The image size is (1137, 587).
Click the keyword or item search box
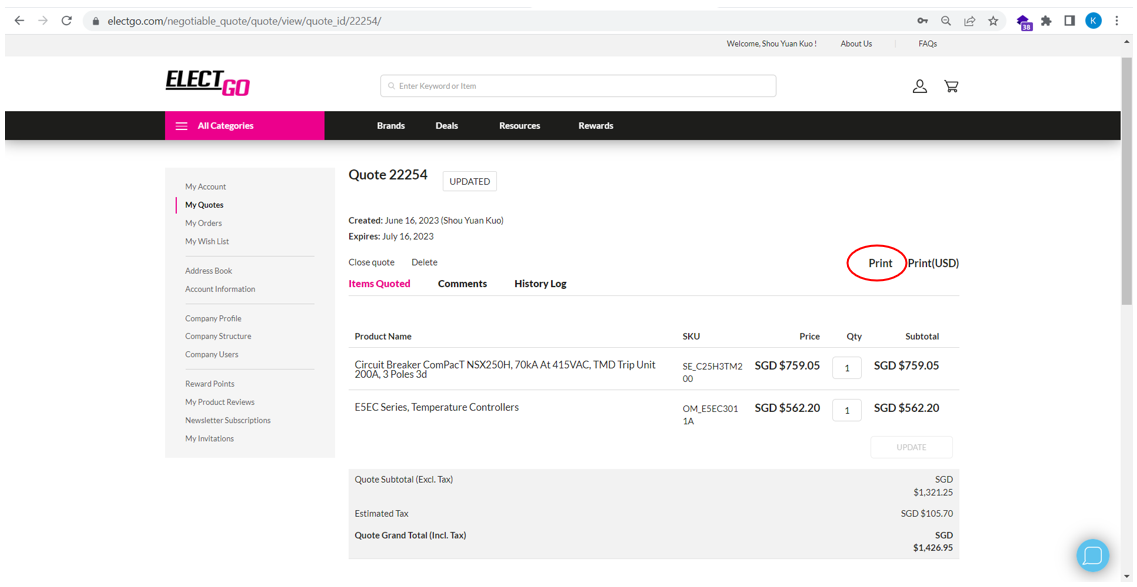(x=578, y=86)
